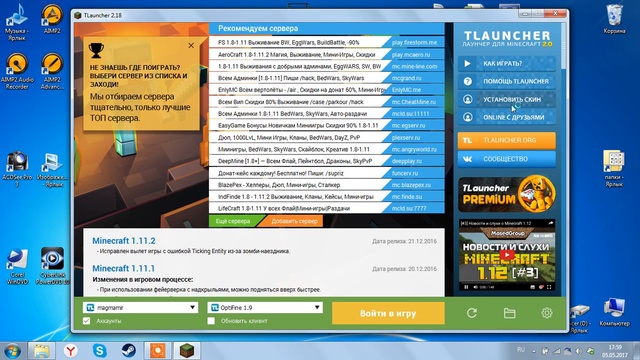Select the CyberLink PowerDVD desktop icon
The width and height of the screenshot is (640, 360).
(x=52, y=266)
